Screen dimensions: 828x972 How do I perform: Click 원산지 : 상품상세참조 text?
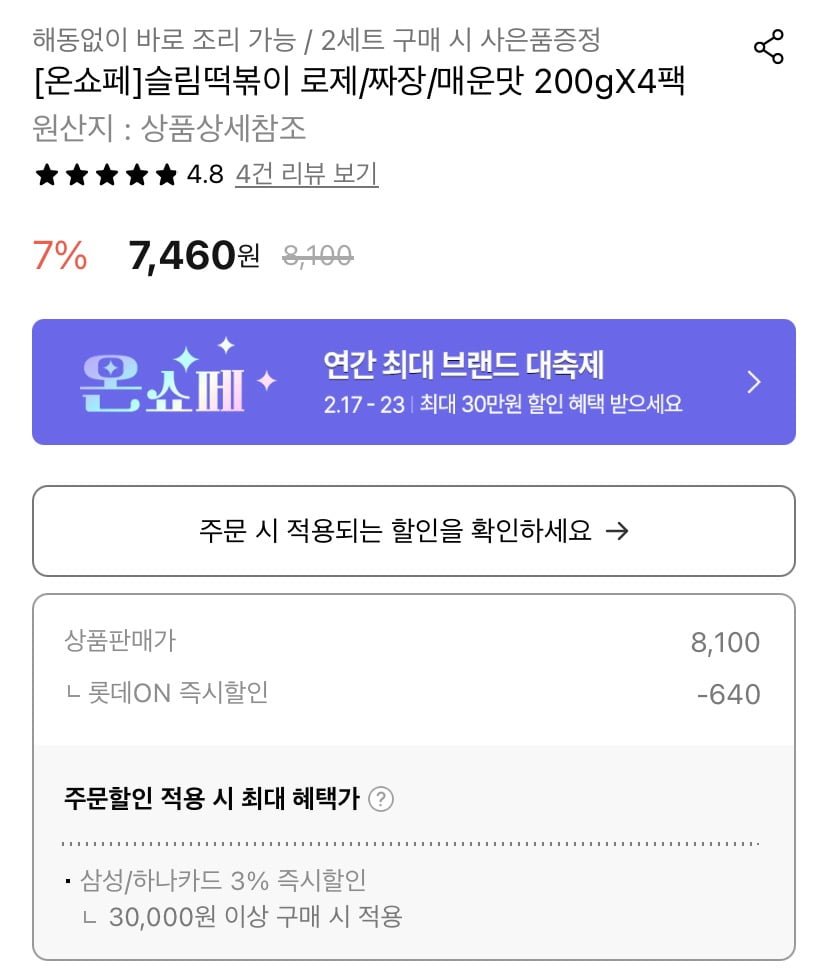pos(170,128)
